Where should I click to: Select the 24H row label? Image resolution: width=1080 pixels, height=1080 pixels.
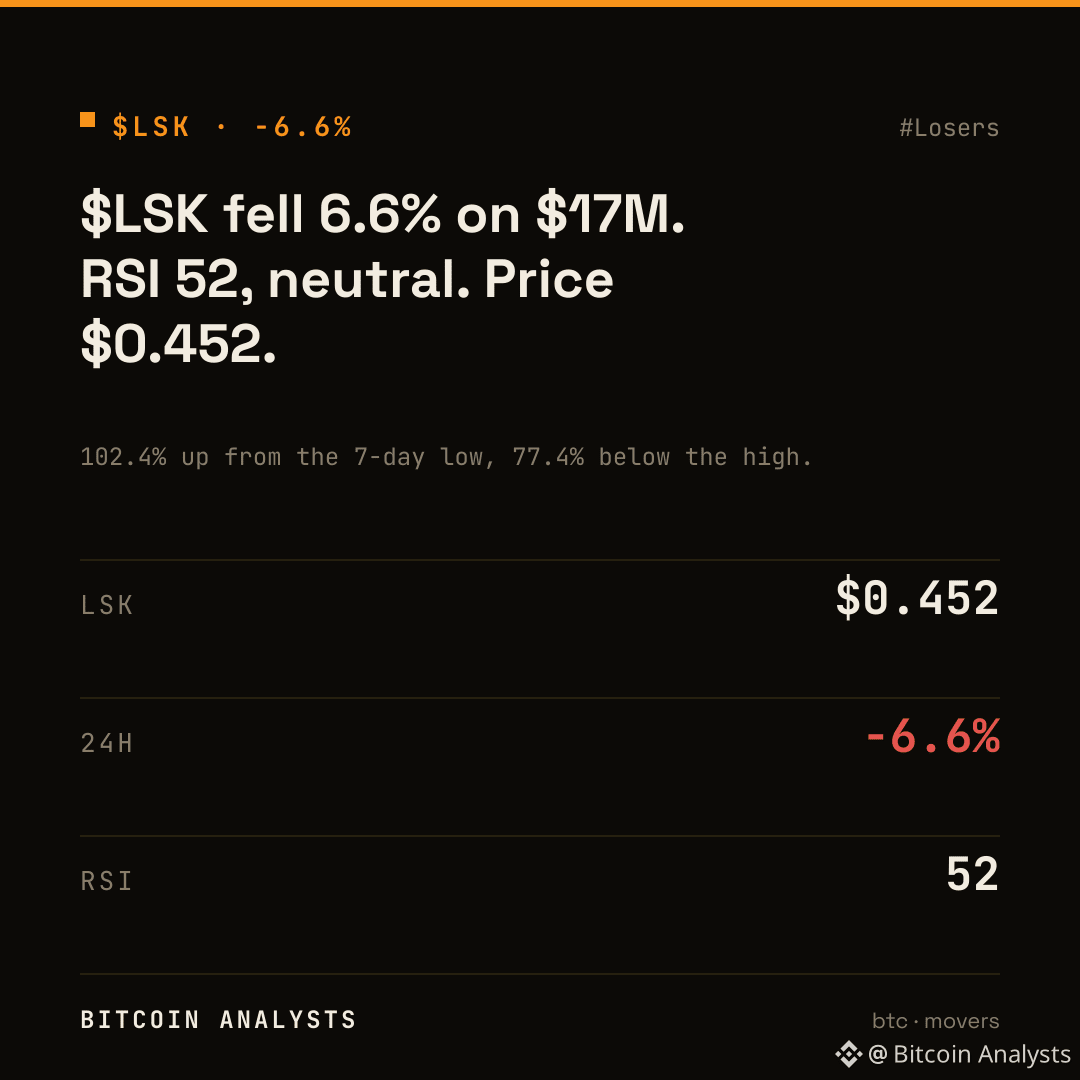click(x=107, y=743)
